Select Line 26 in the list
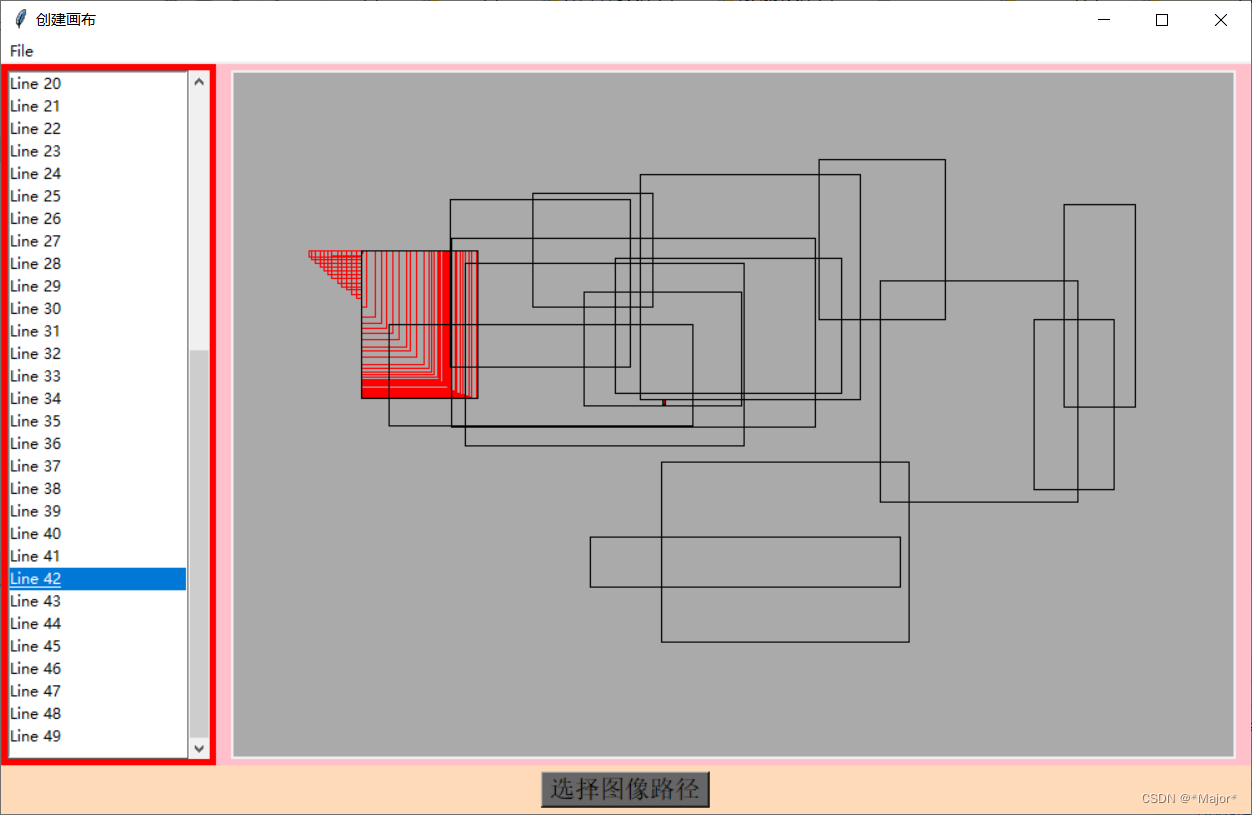The image size is (1252, 815). pos(97,219)
